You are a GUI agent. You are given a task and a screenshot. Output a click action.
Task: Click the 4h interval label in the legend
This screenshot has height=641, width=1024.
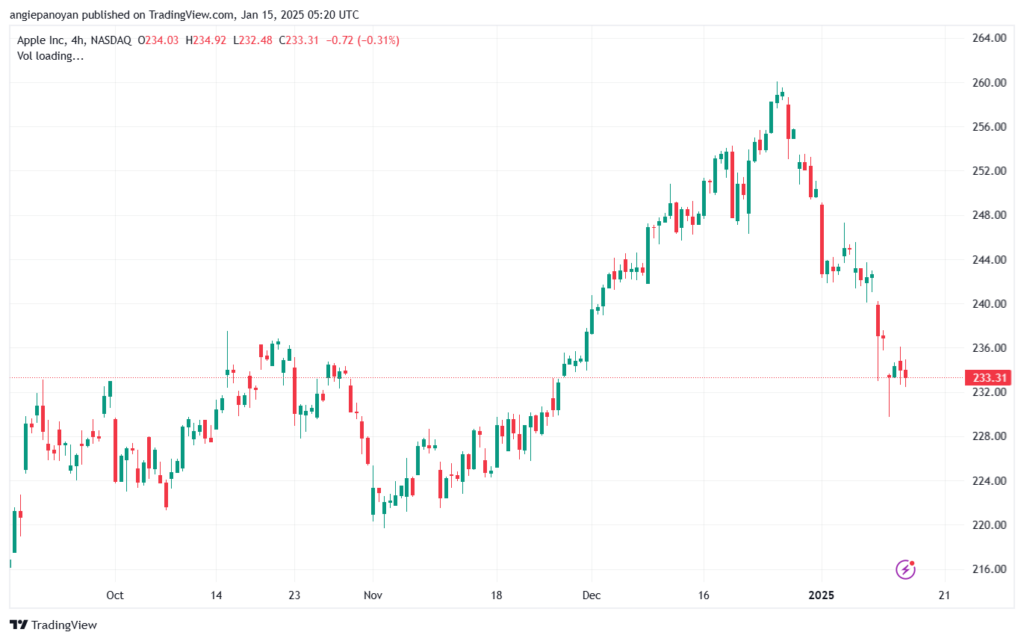pos(78,40)
